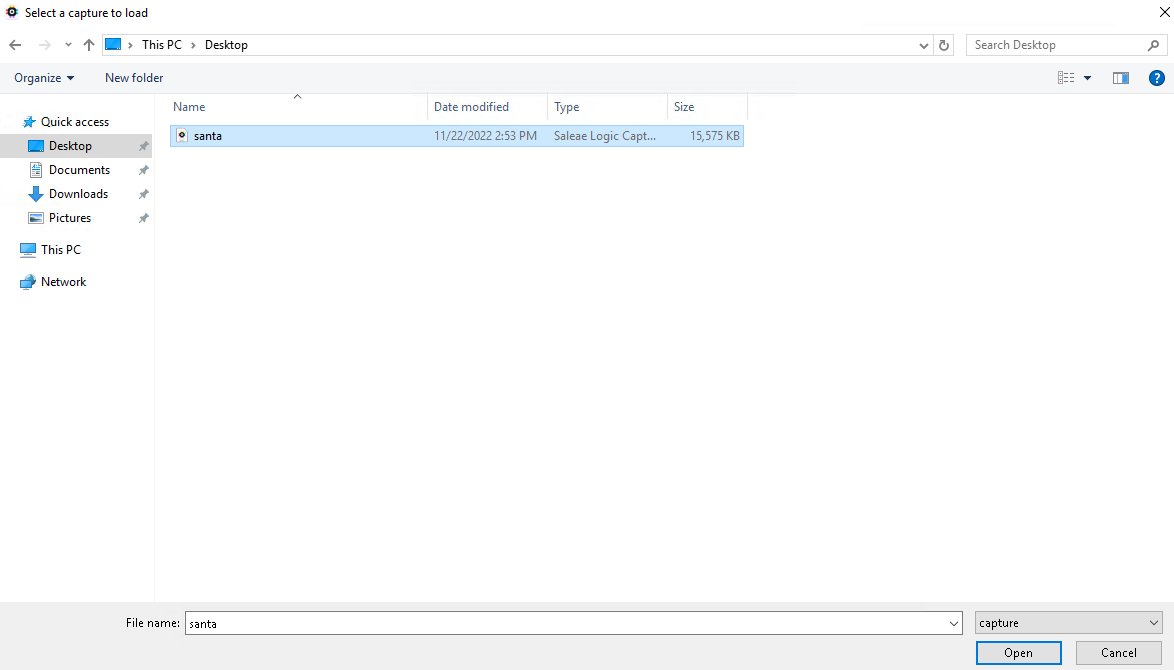Screen dimensions: 1174x670
Task: Click the File name input field
Action: pos(565,623)
